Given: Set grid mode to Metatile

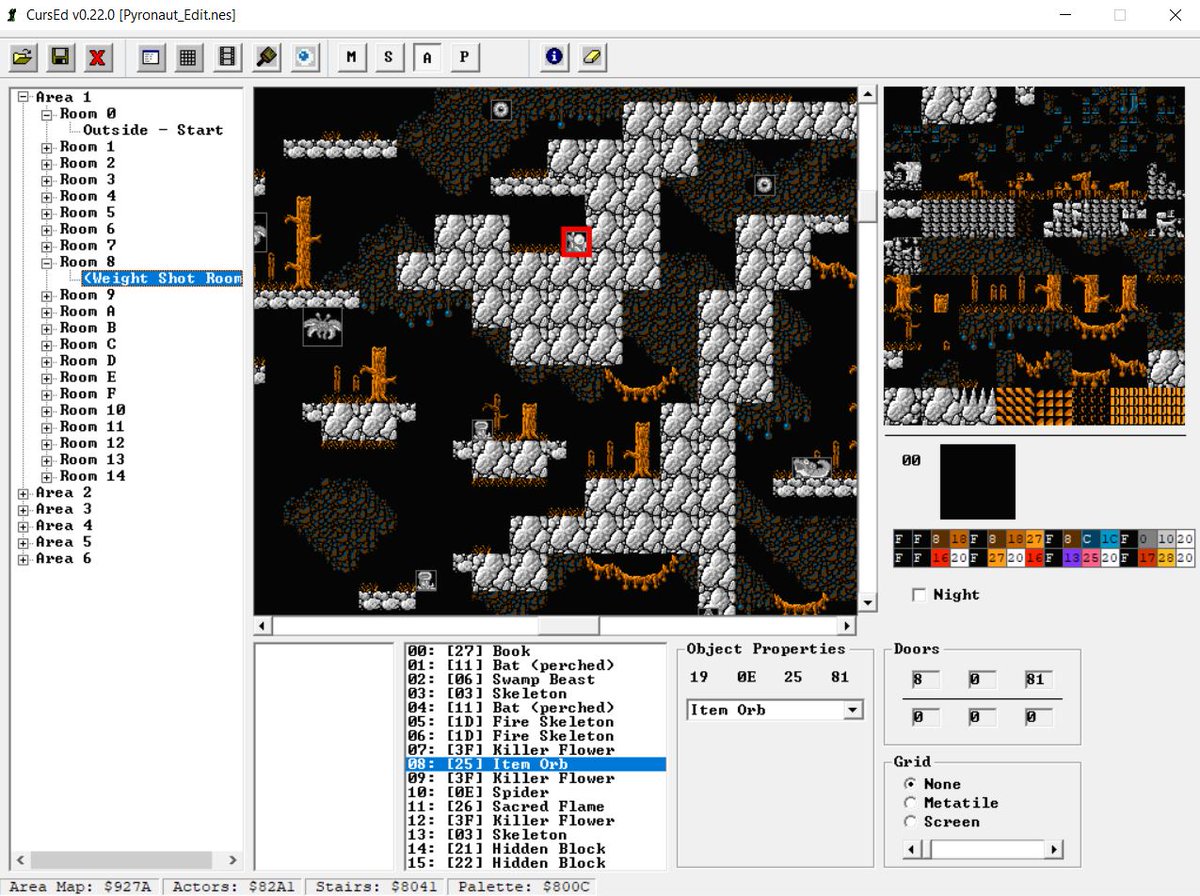Looking at the screenshot, I should click(910, 802).
